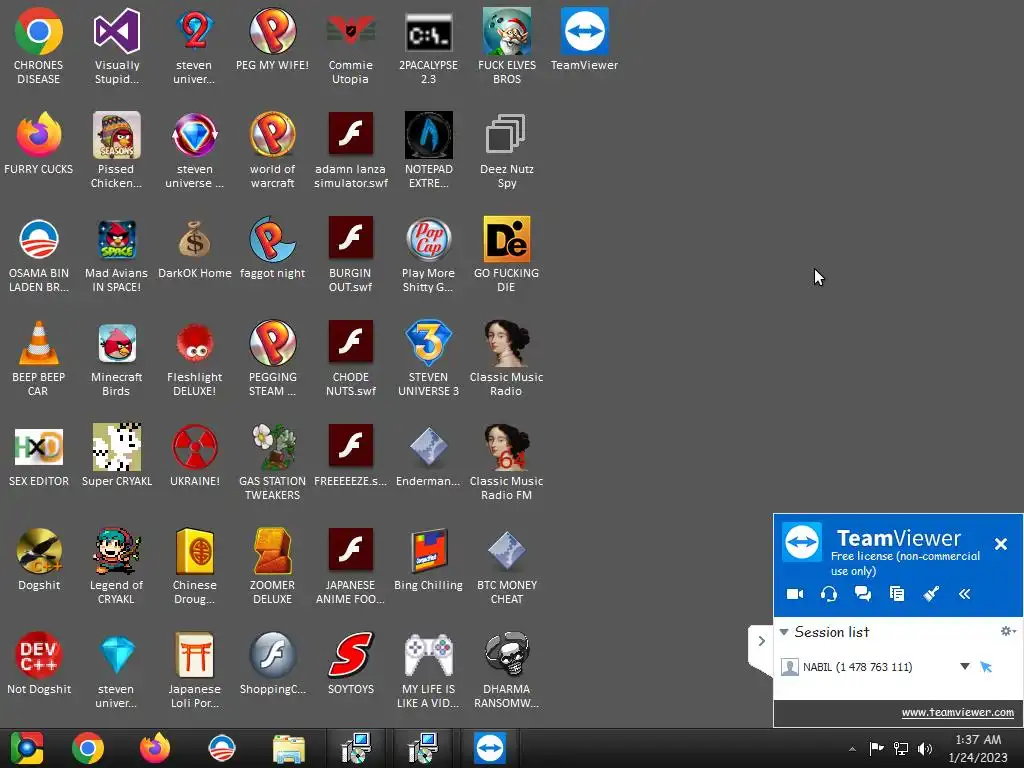Open the SOYTOYS desktop shortcut
1024x768 pixels.
(350, 664)
